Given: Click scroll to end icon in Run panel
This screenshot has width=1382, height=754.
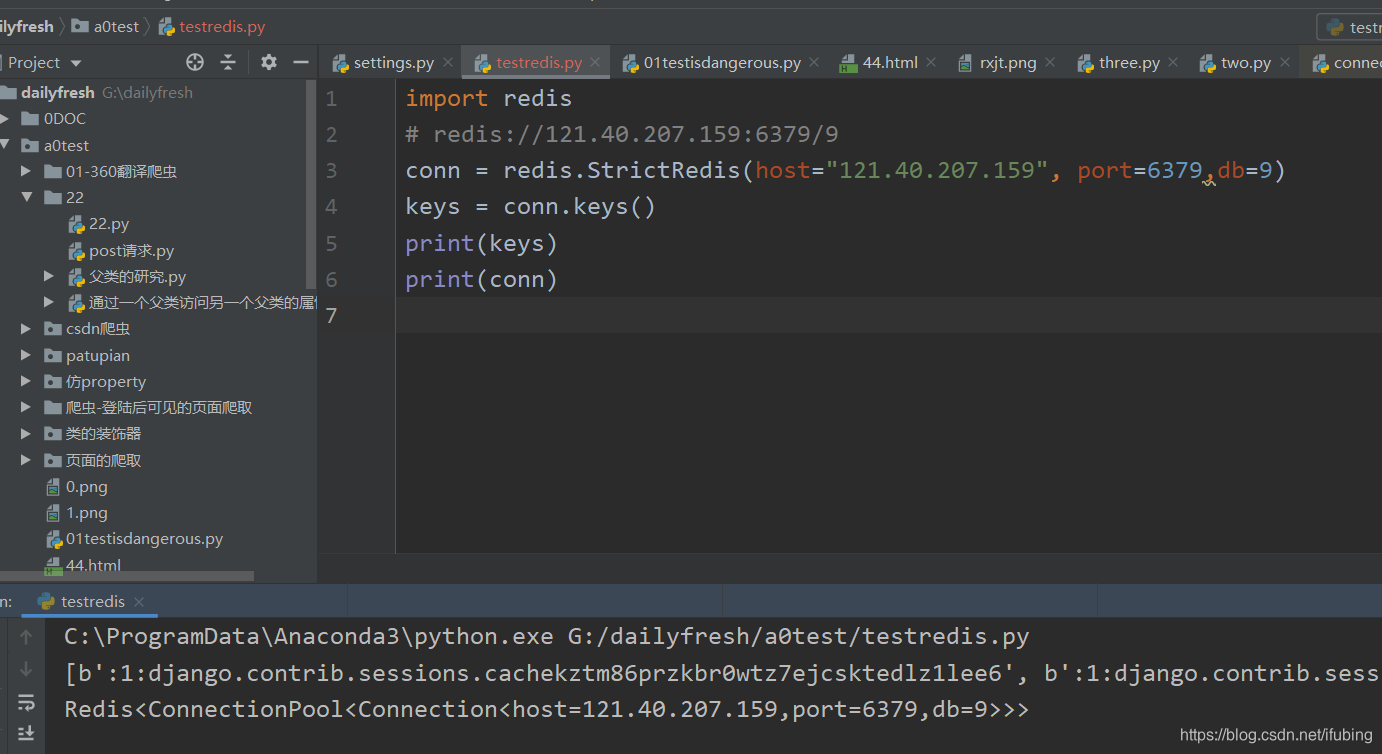Looking at the screenshot, I should (x=26, y=733).
